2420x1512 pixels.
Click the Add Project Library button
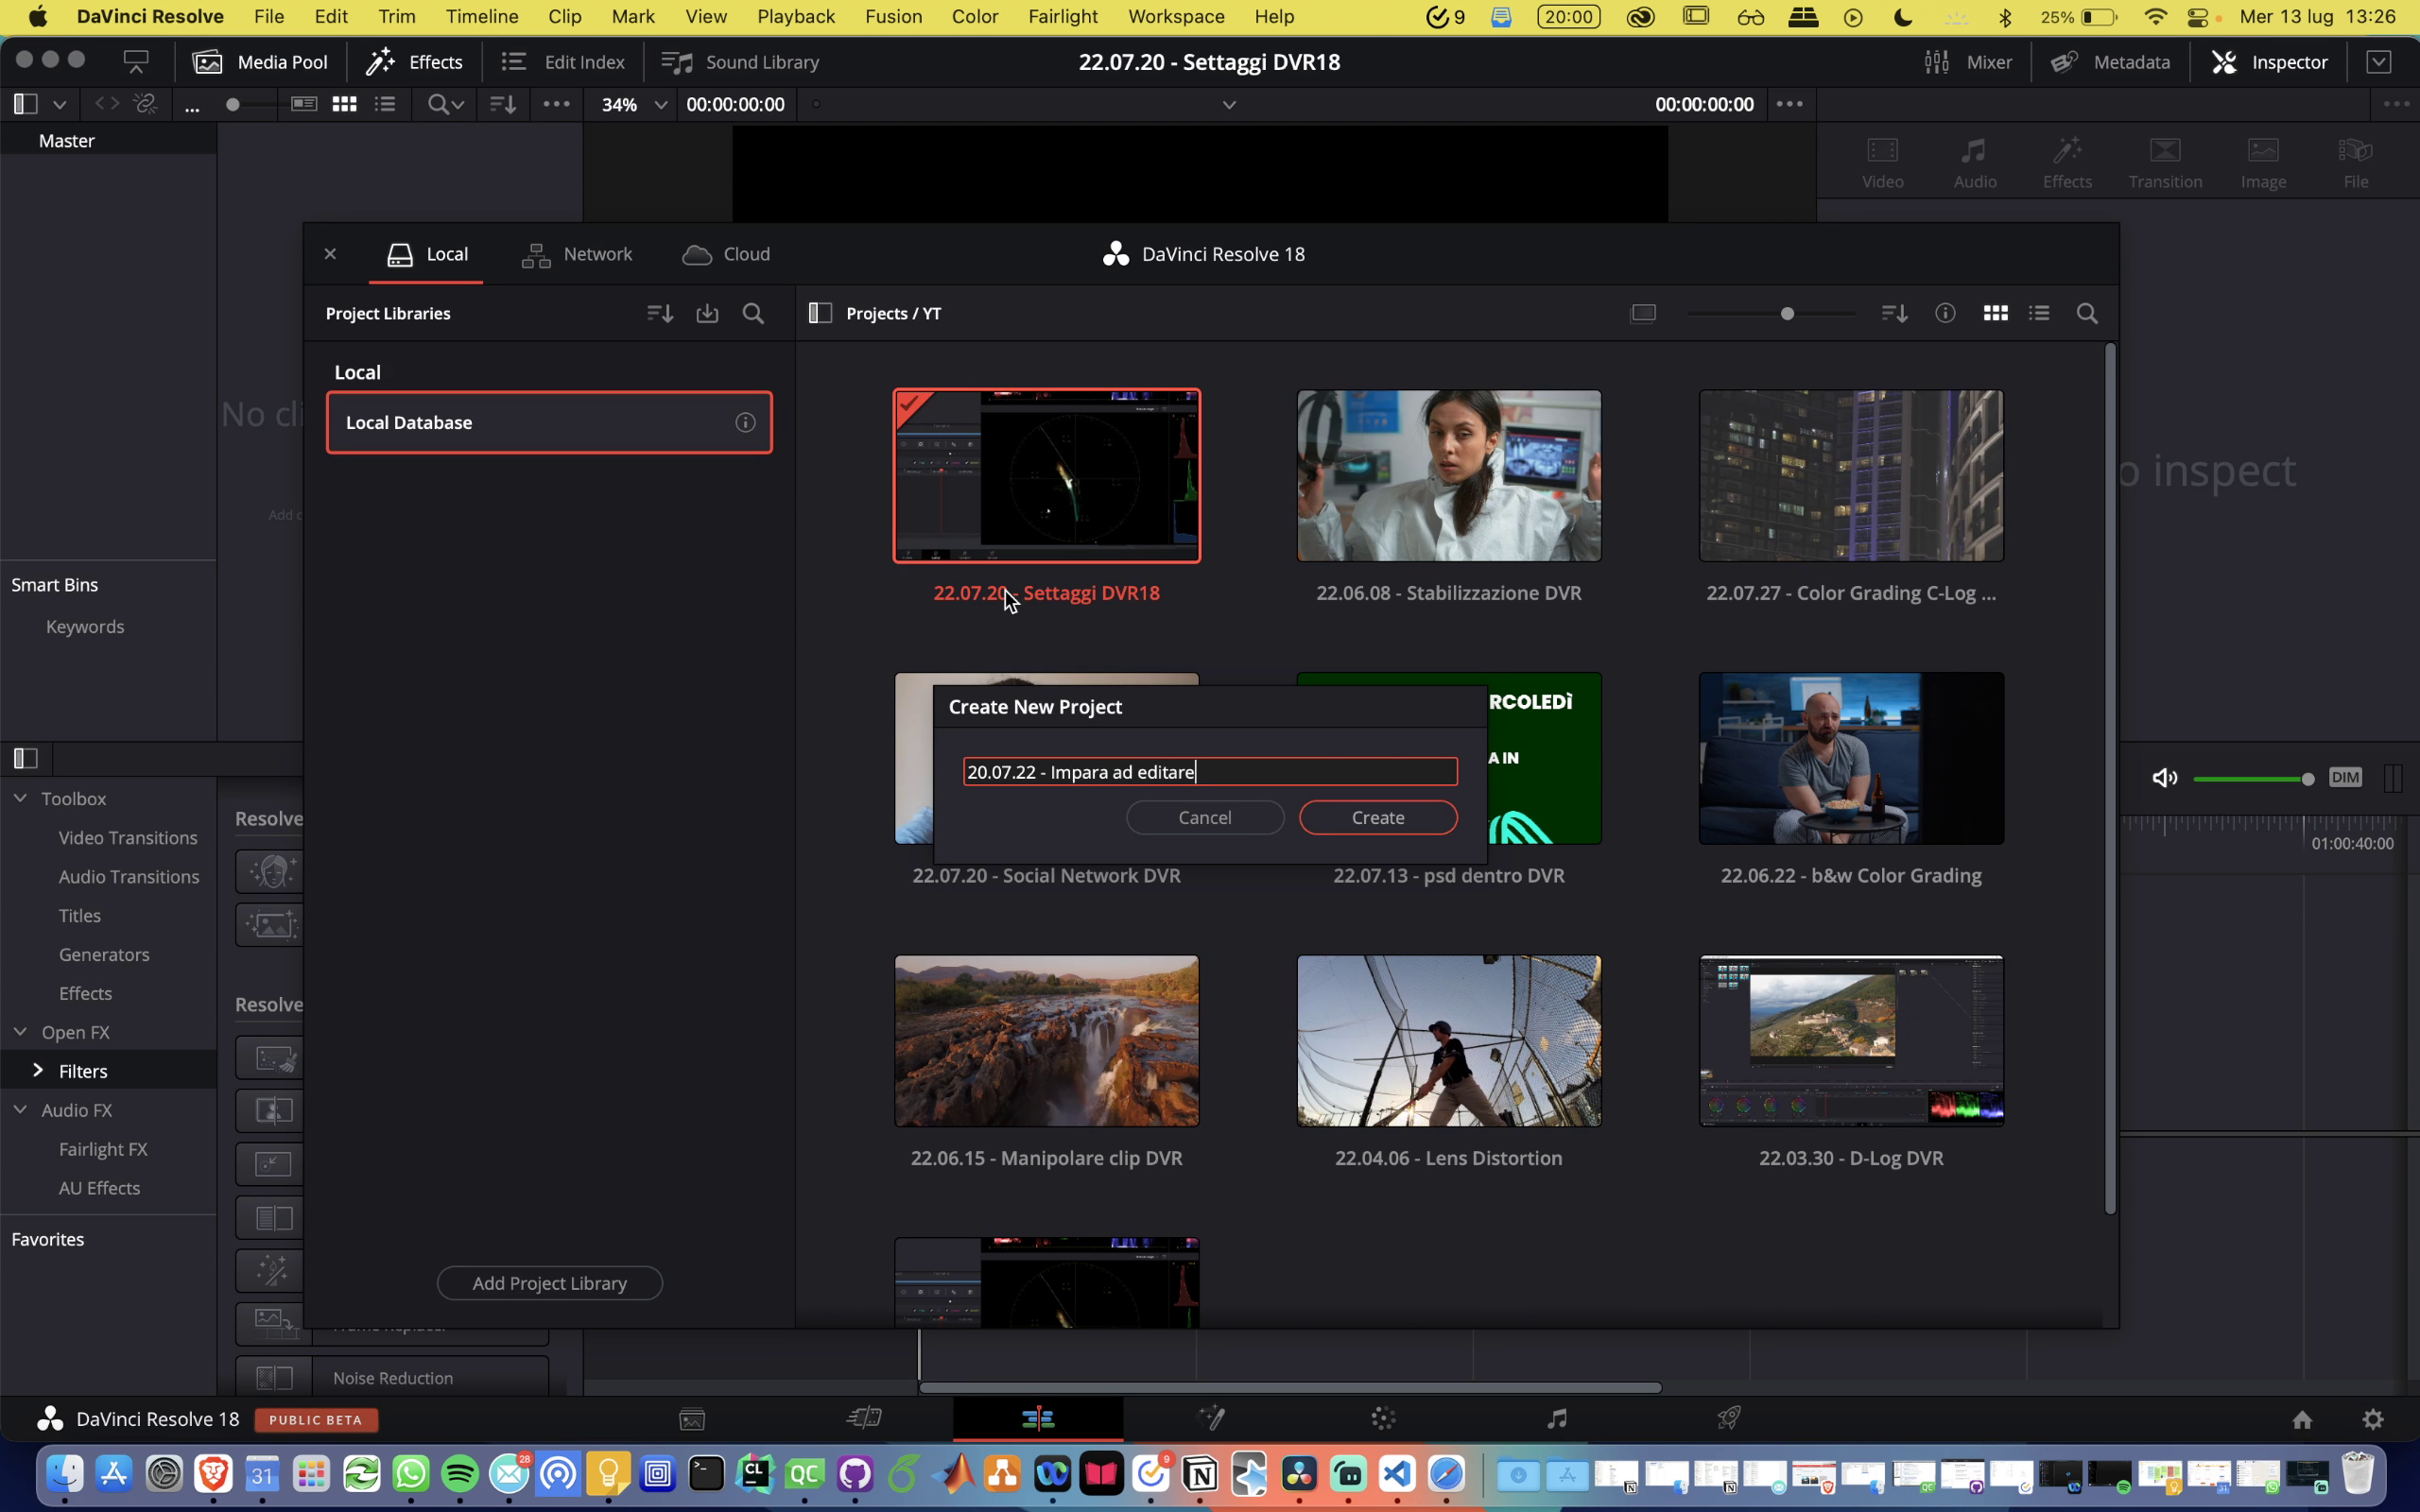(x=549, y=1283)
